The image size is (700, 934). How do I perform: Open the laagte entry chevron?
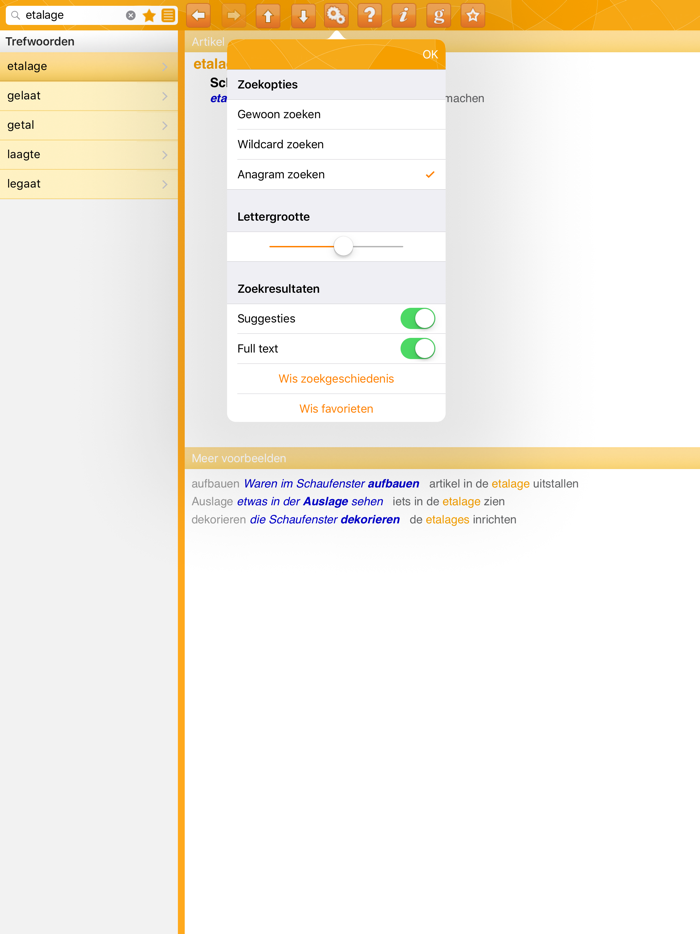pos(165,155)
